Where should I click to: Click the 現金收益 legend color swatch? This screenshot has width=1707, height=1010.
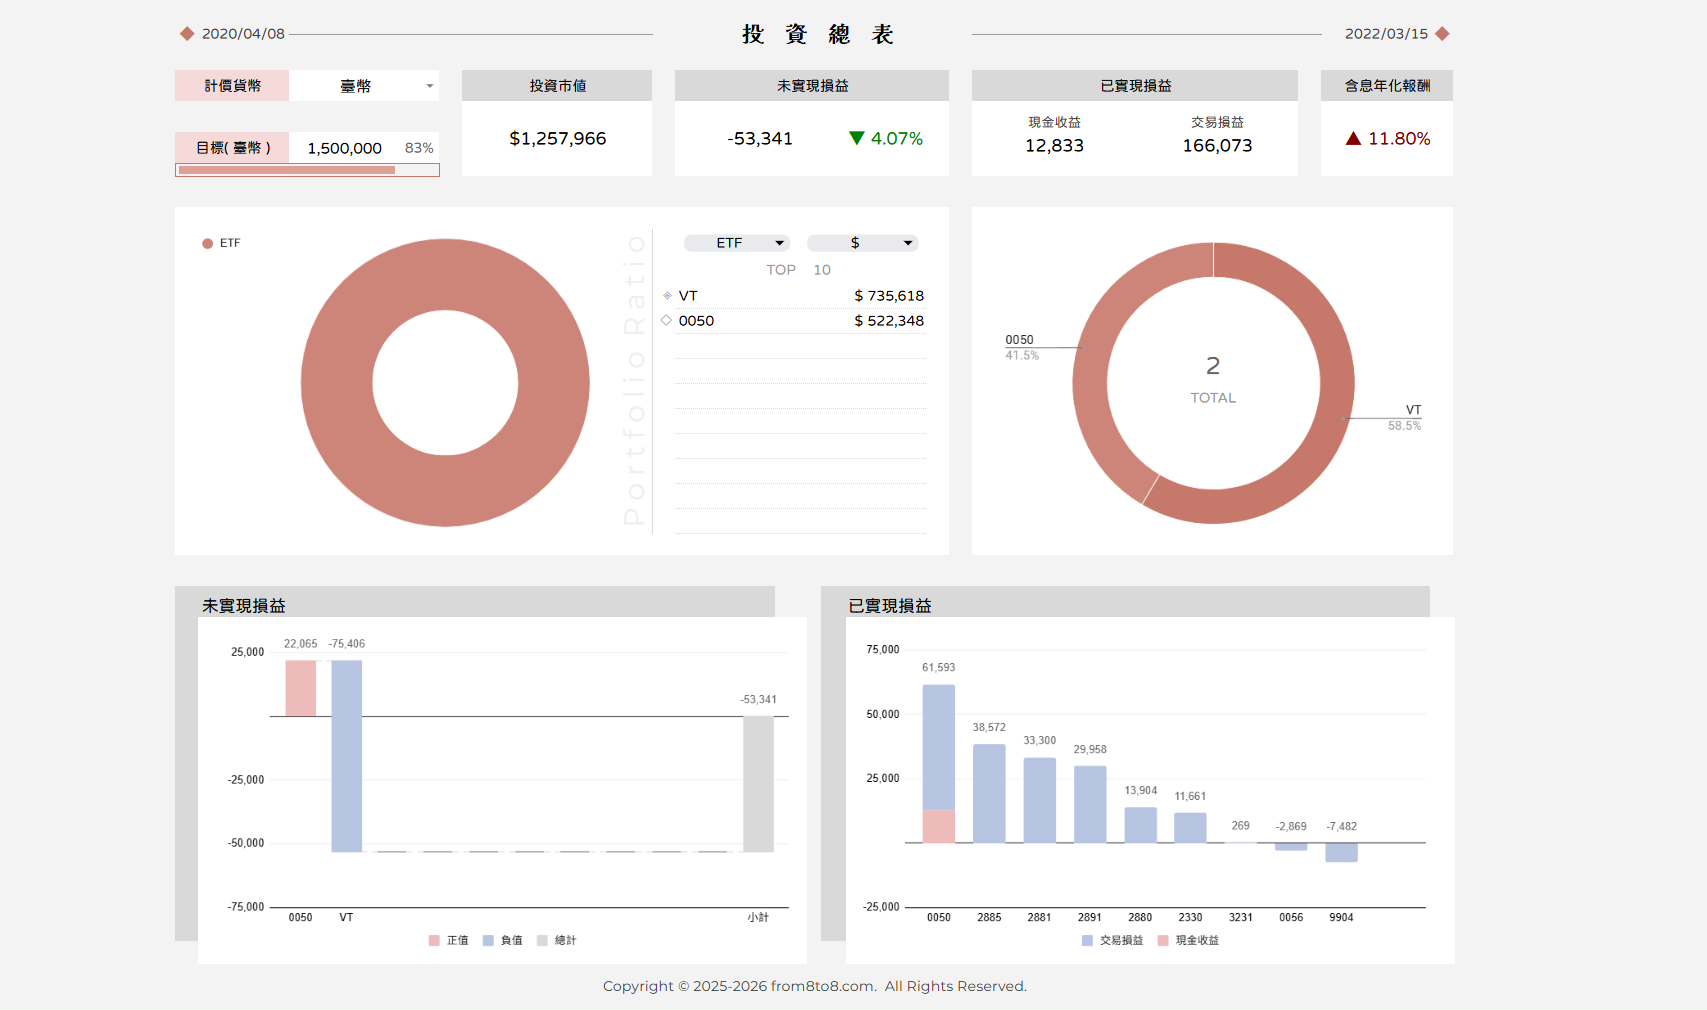1163,940
